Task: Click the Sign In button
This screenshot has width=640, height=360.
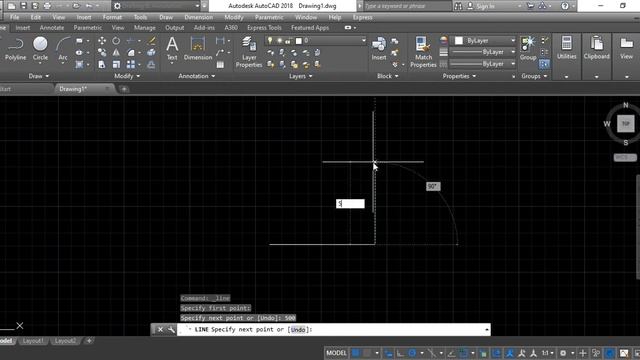Action: click(486, 6)
